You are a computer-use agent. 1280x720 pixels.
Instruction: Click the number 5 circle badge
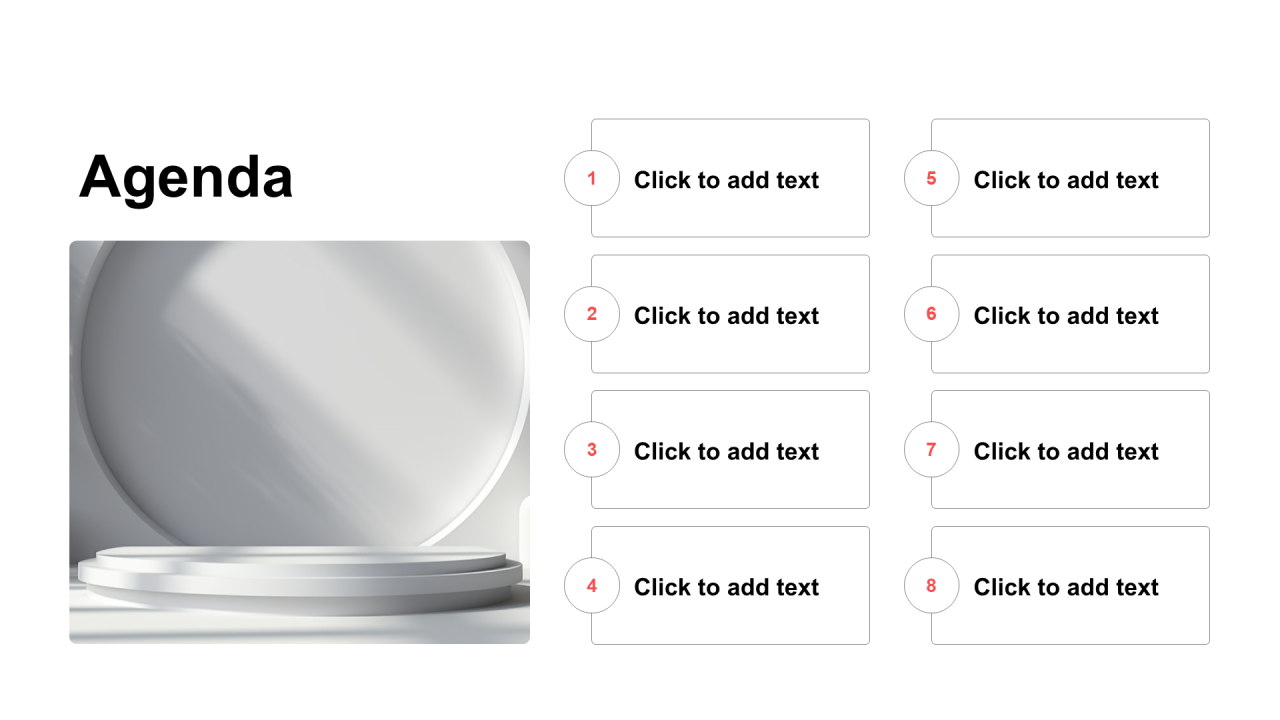coord(932,178)
